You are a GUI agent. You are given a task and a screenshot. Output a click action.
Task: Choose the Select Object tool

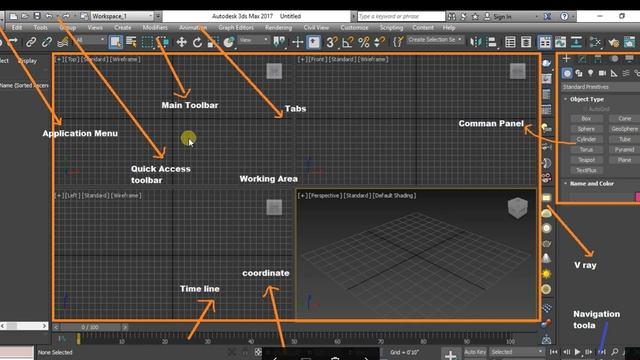point(116,42)
